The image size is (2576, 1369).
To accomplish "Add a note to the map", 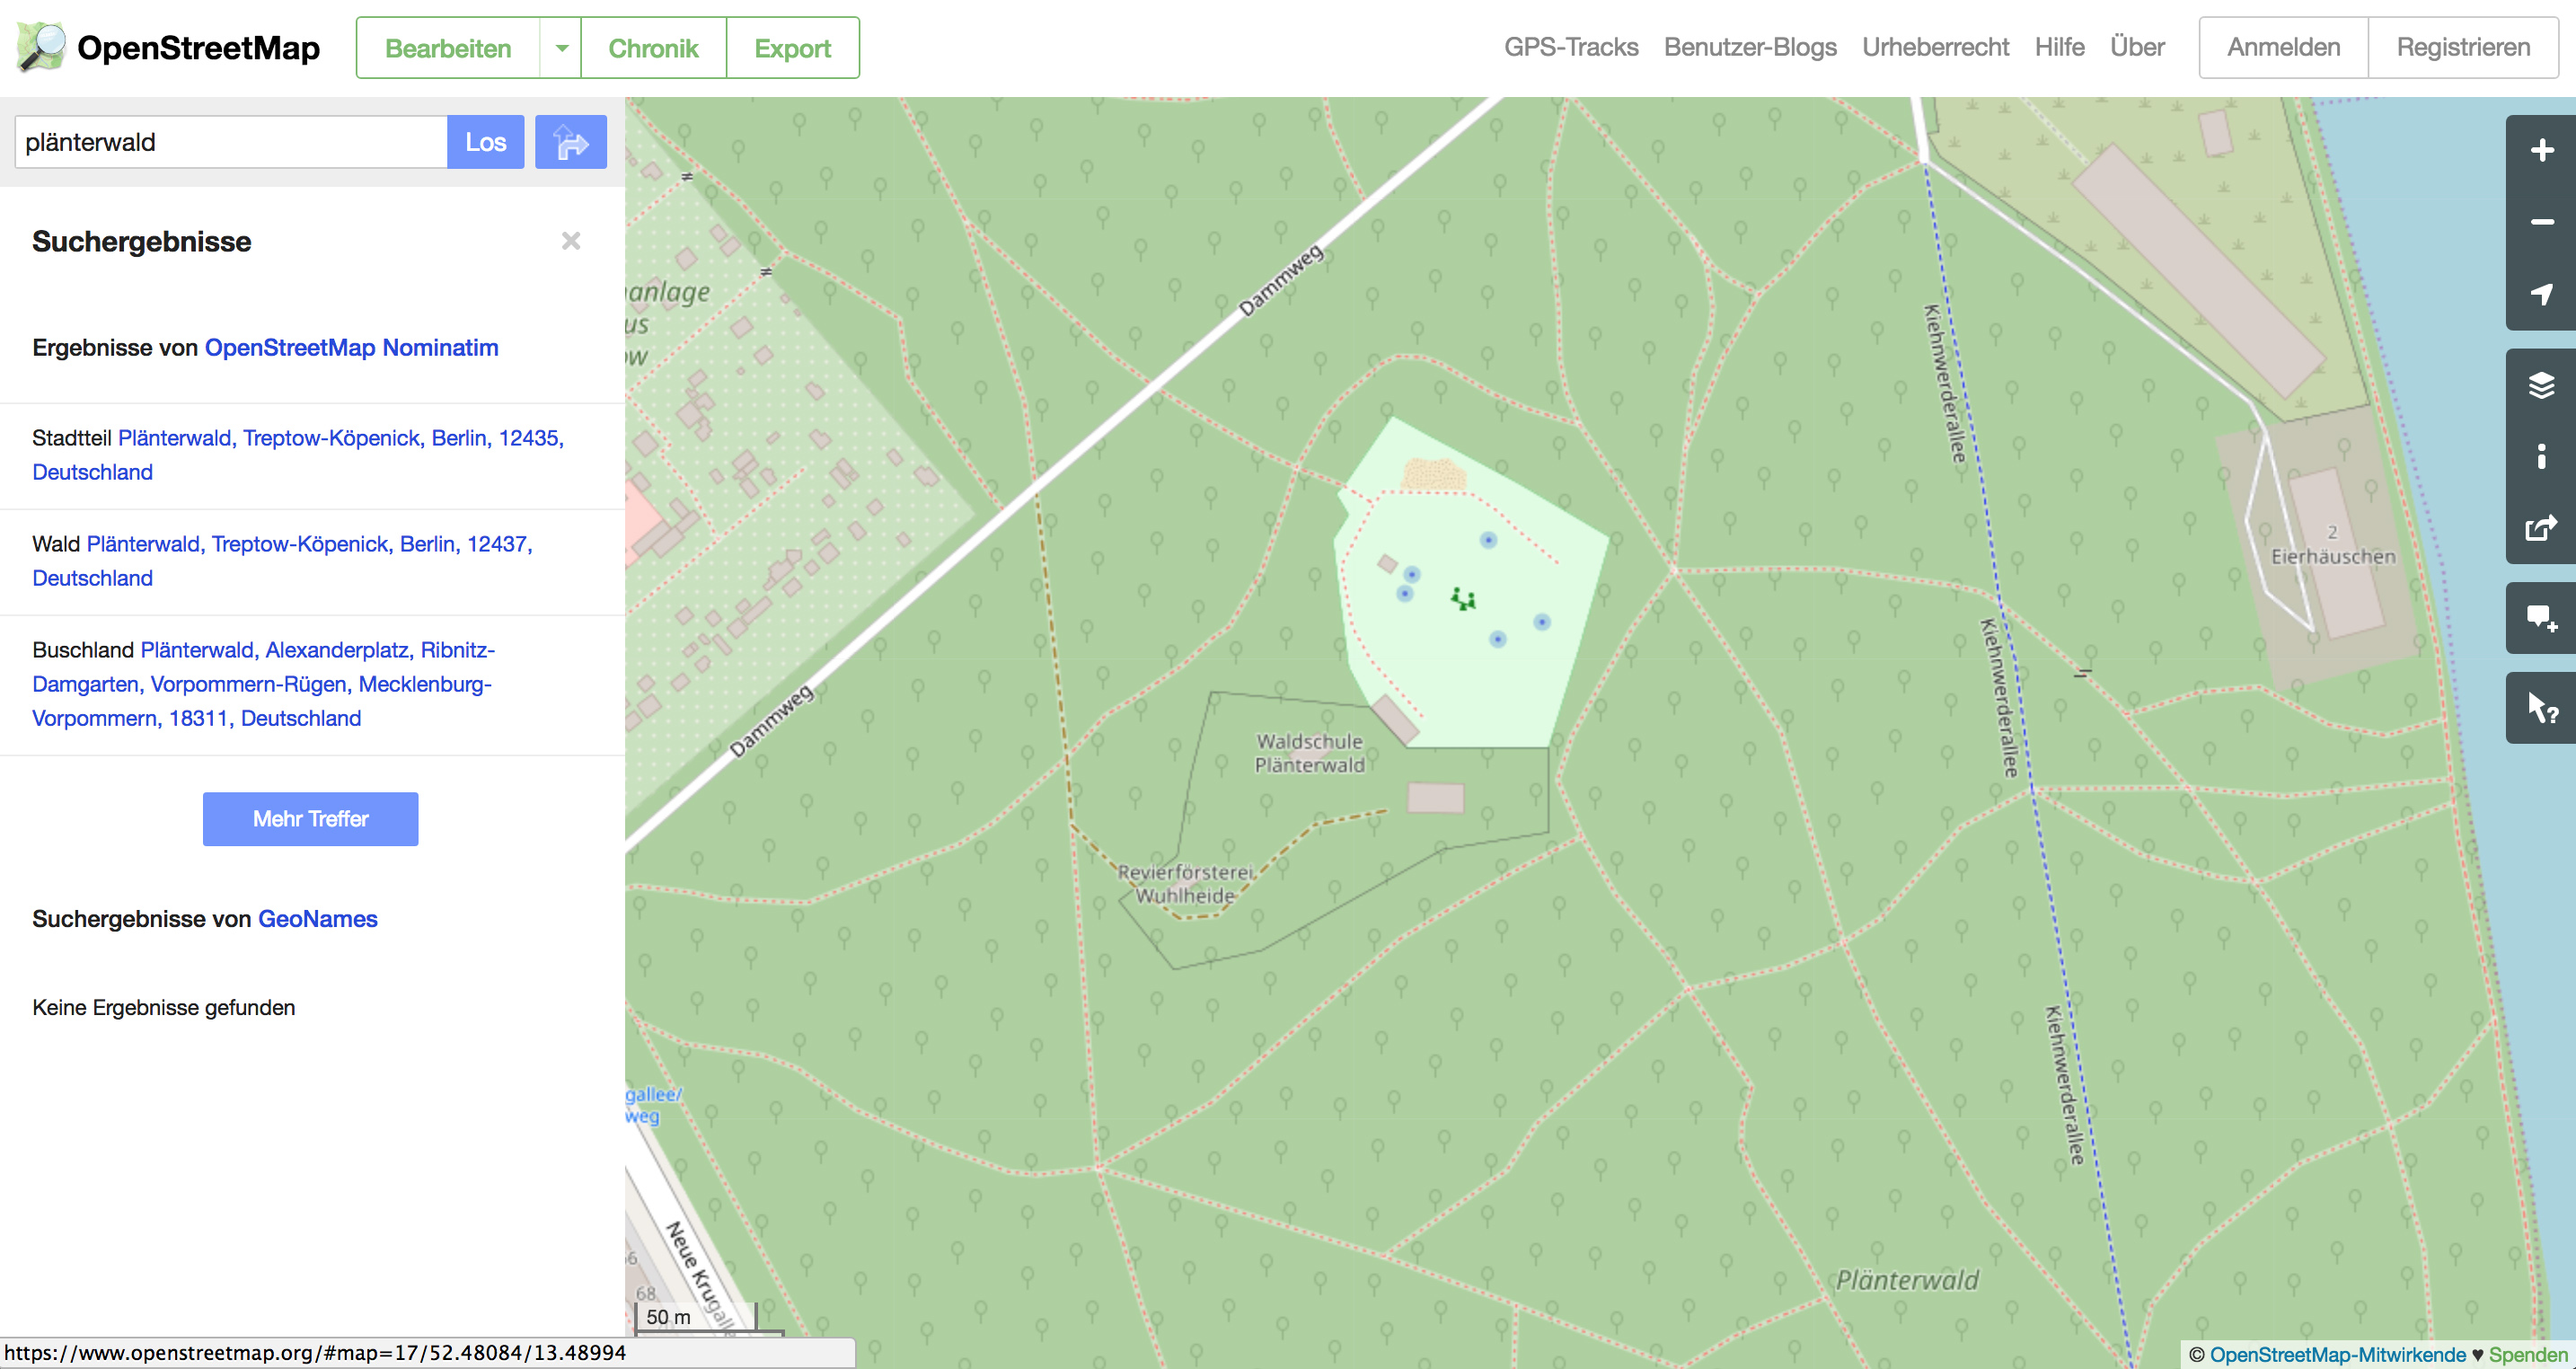I will (x=2541, y=618).
